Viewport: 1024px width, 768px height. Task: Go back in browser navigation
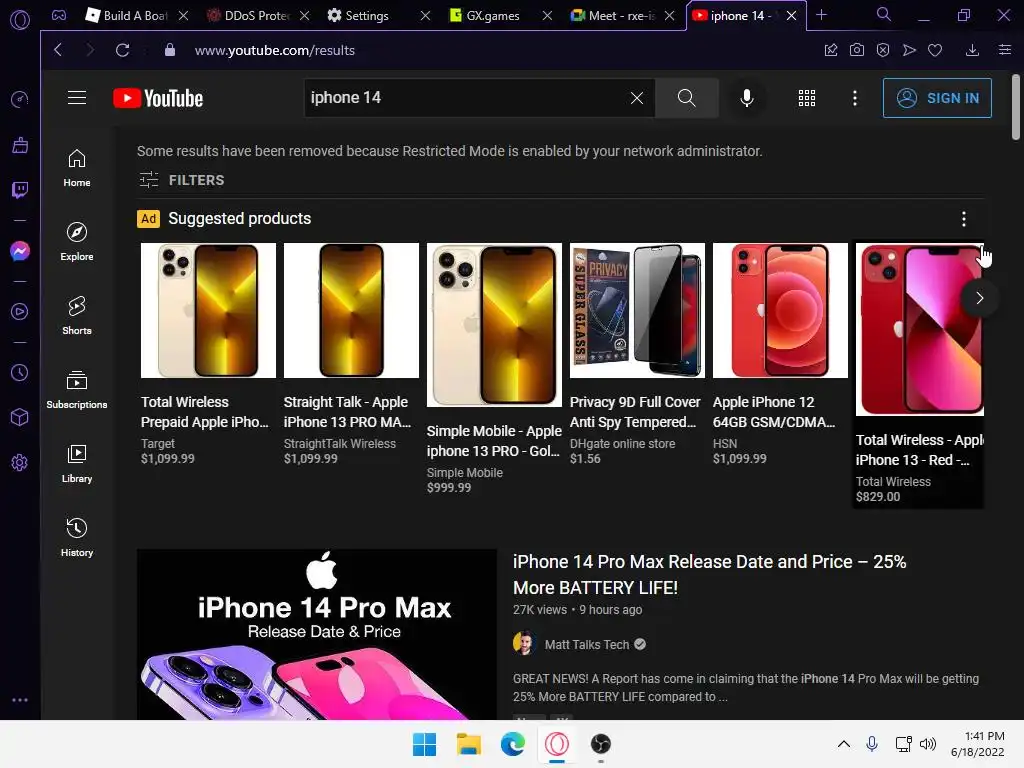[58, 50]
